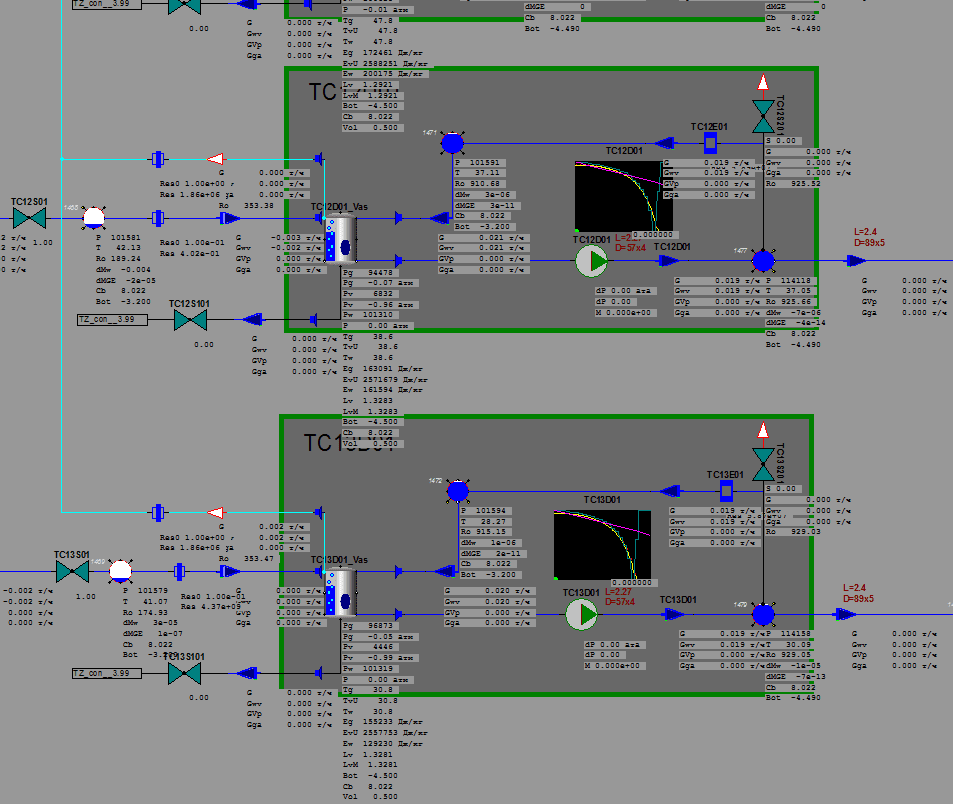Click blue junction node 1477
Image resolution: width=953 pixels, height=804 pixels.
763,261
